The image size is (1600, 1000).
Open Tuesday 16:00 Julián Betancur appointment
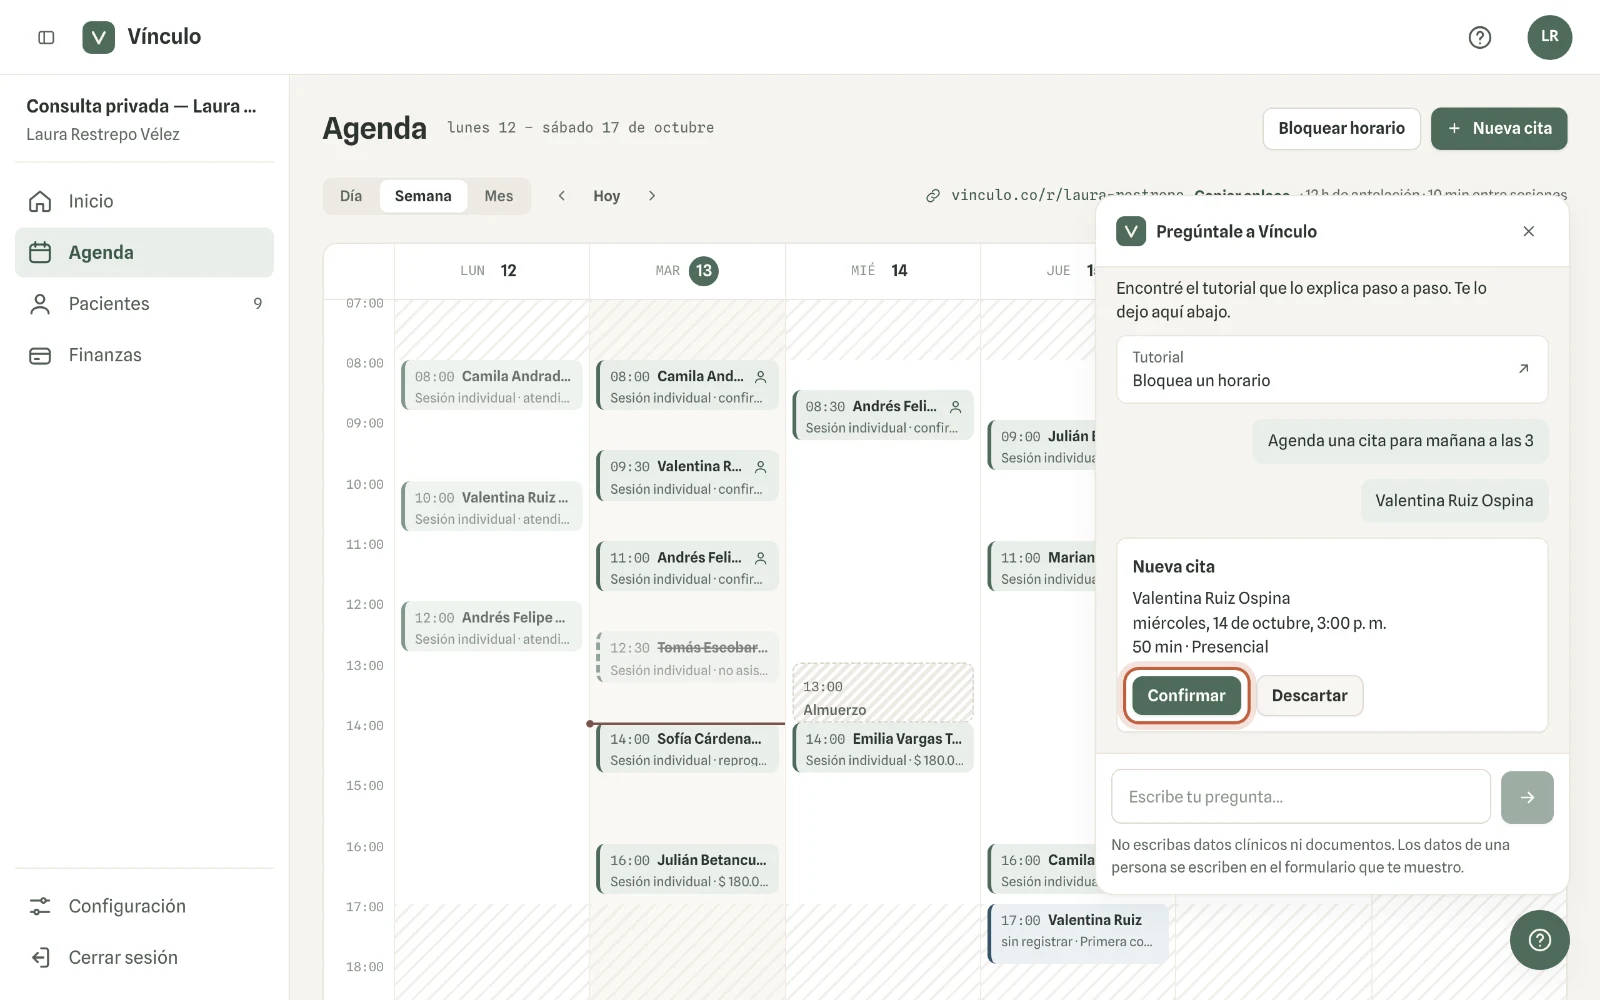click(x=687, y=869)
